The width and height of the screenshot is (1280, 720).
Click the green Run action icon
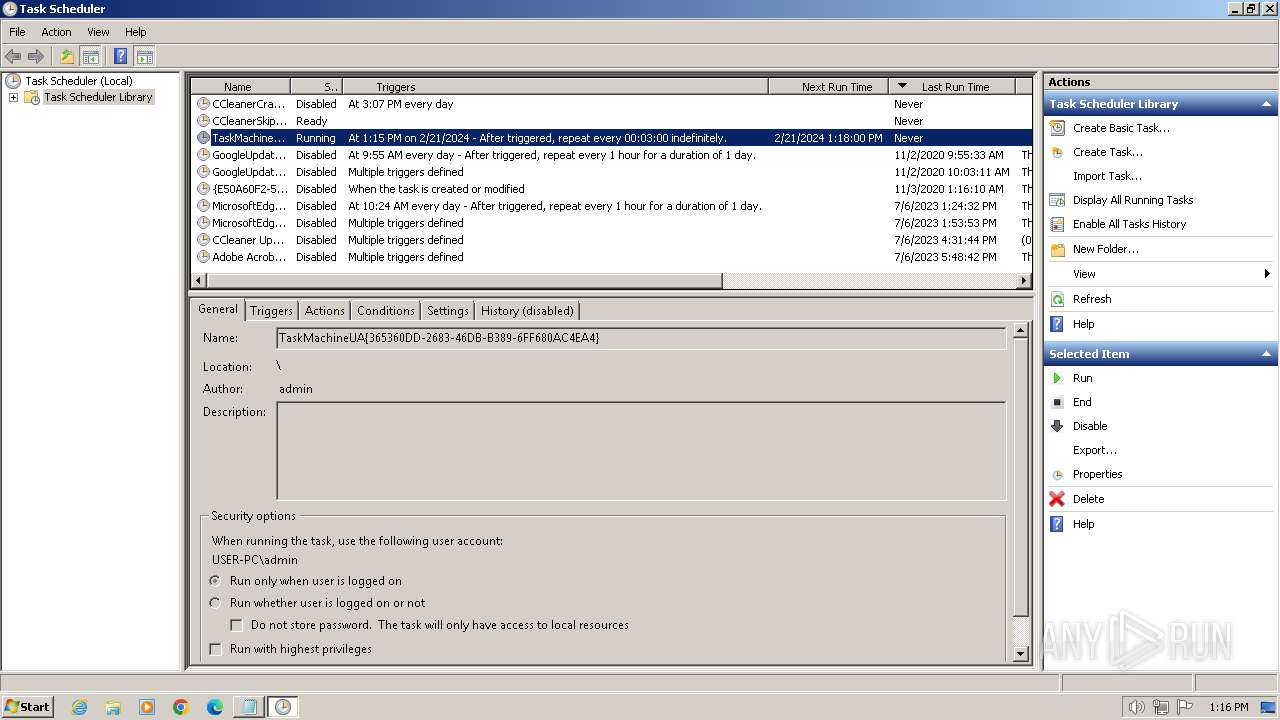tap(1057, 378)
